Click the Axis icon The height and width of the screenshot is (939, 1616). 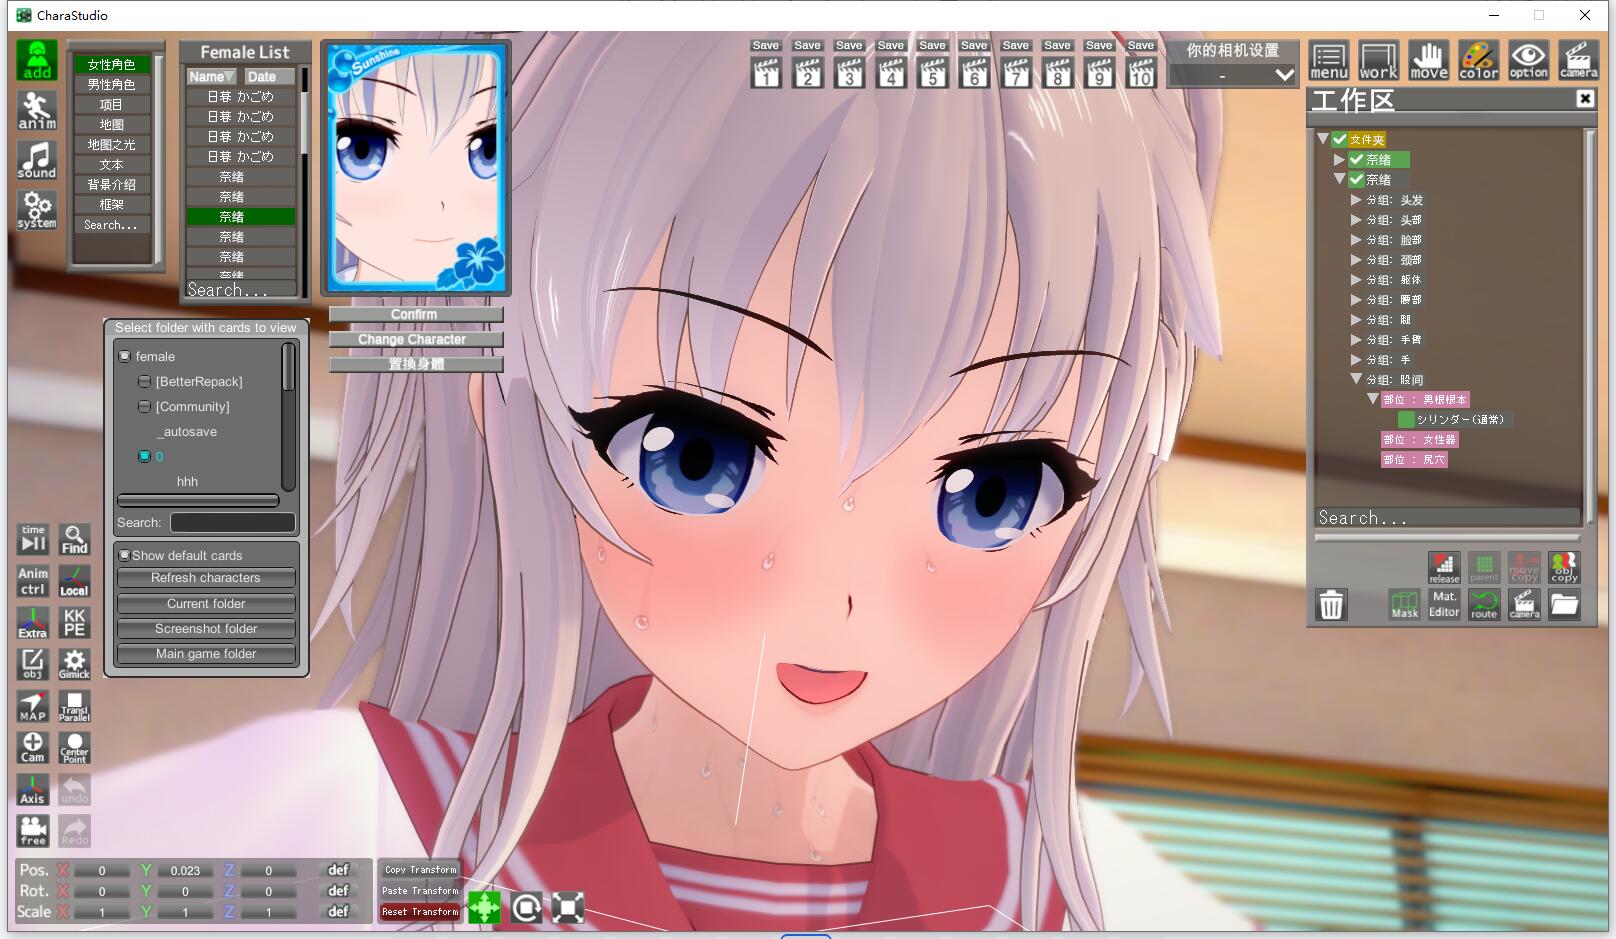click(33, 789)
